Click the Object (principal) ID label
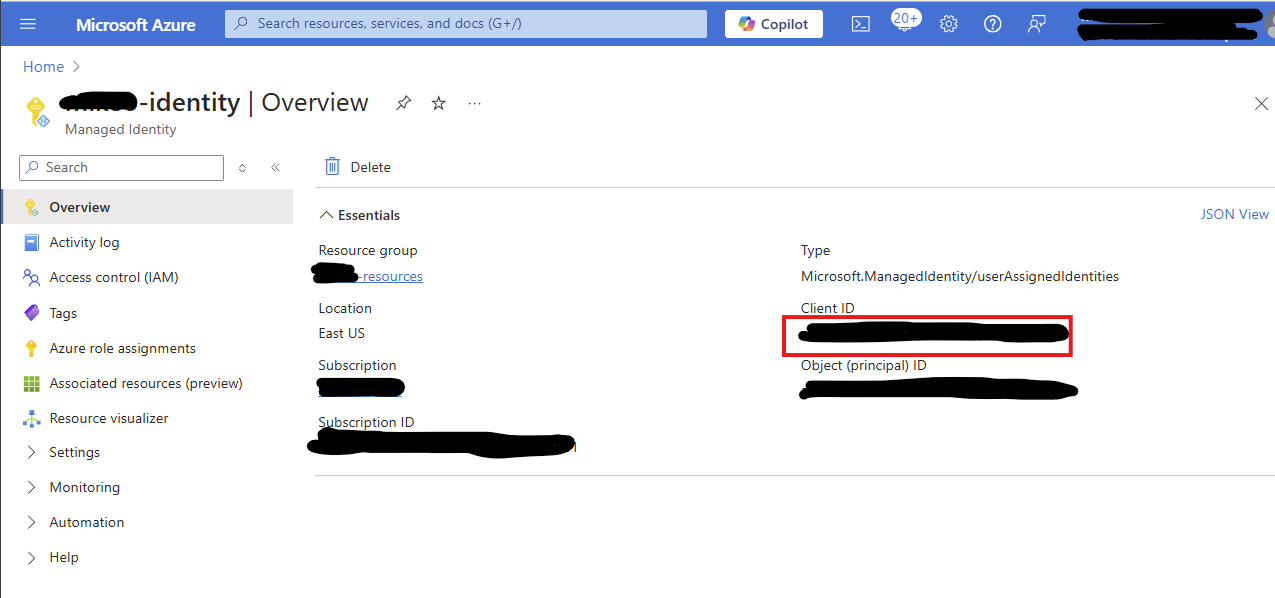 [x=864, y=365]
